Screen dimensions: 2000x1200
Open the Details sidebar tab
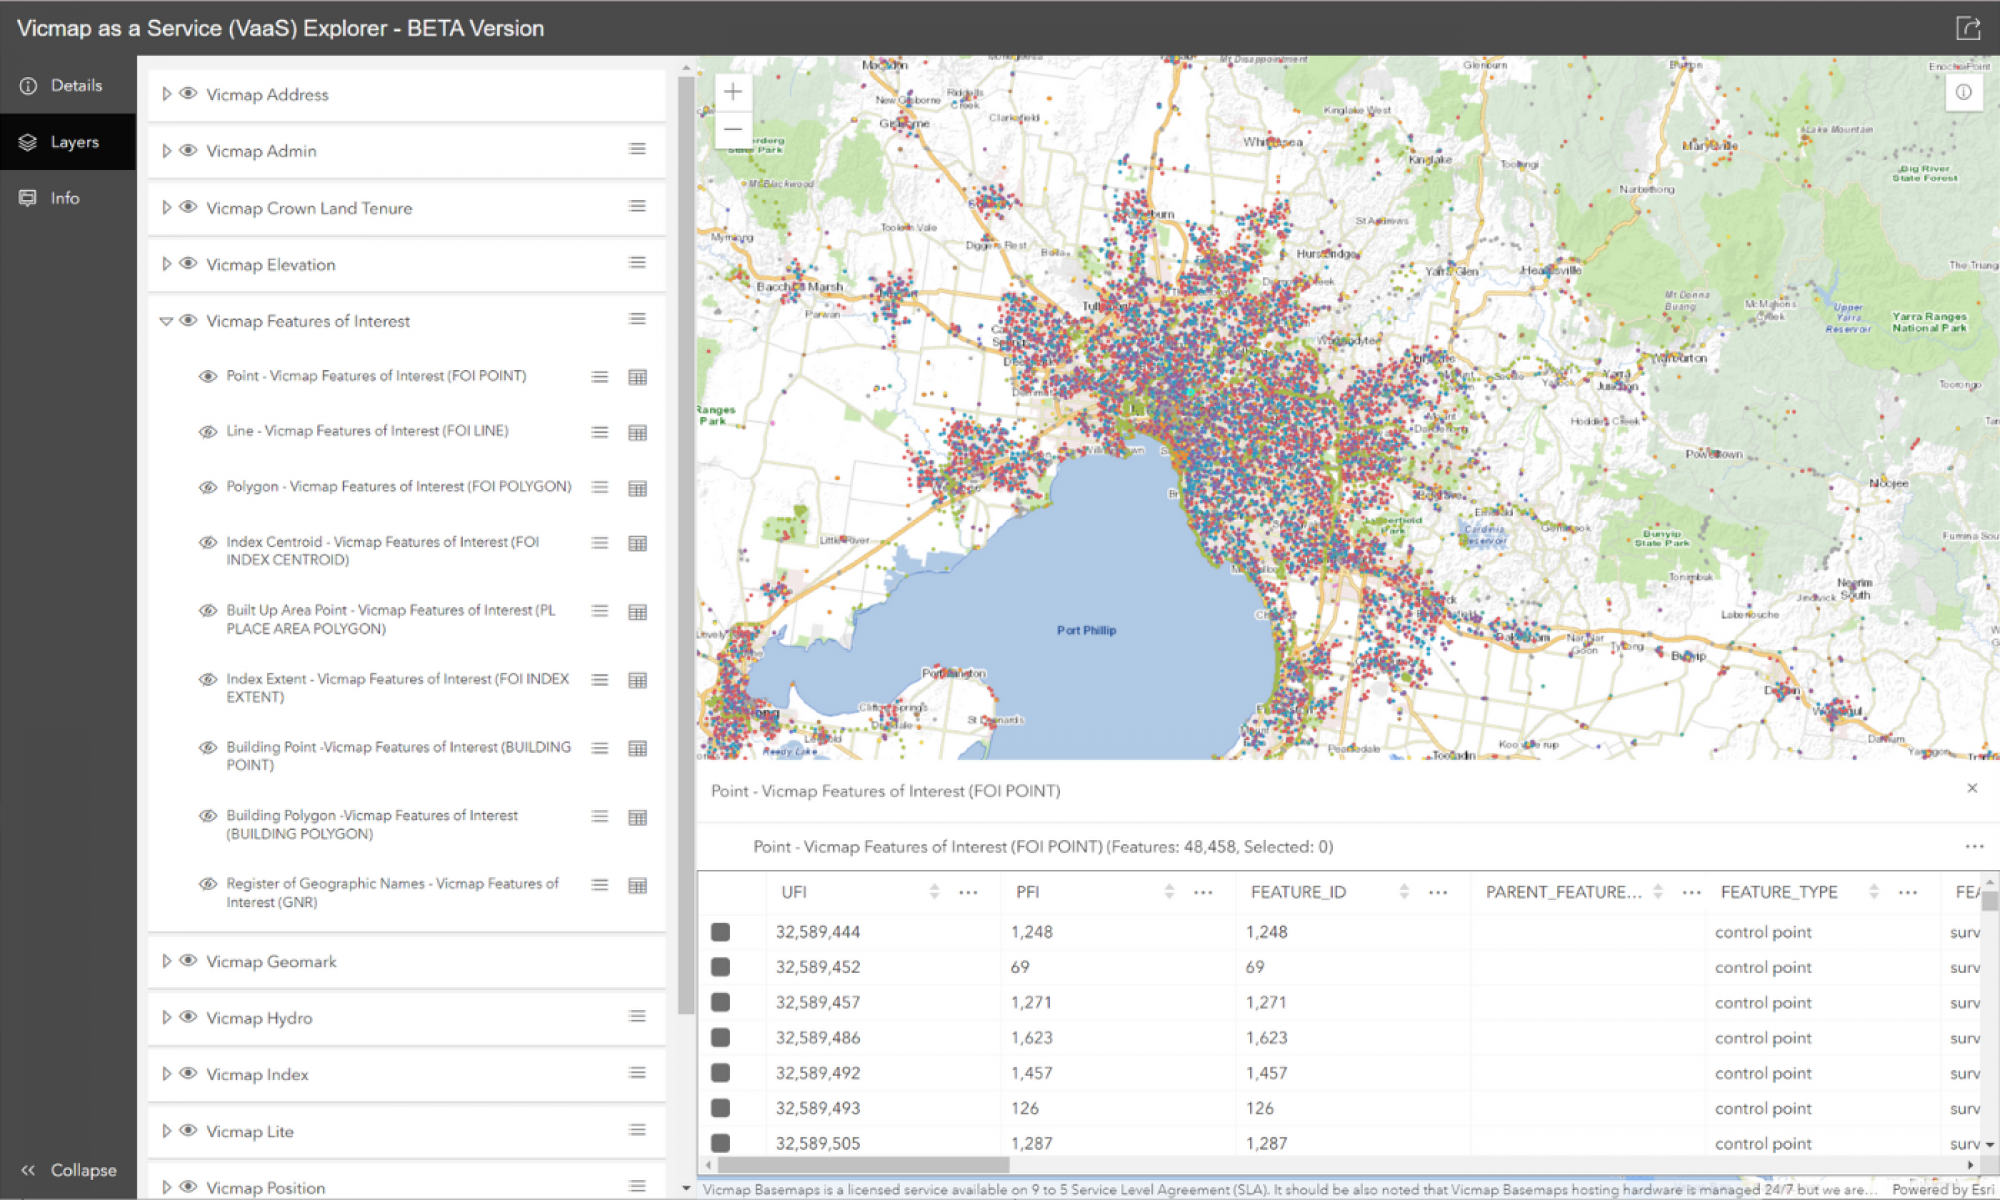pos(68,85)
